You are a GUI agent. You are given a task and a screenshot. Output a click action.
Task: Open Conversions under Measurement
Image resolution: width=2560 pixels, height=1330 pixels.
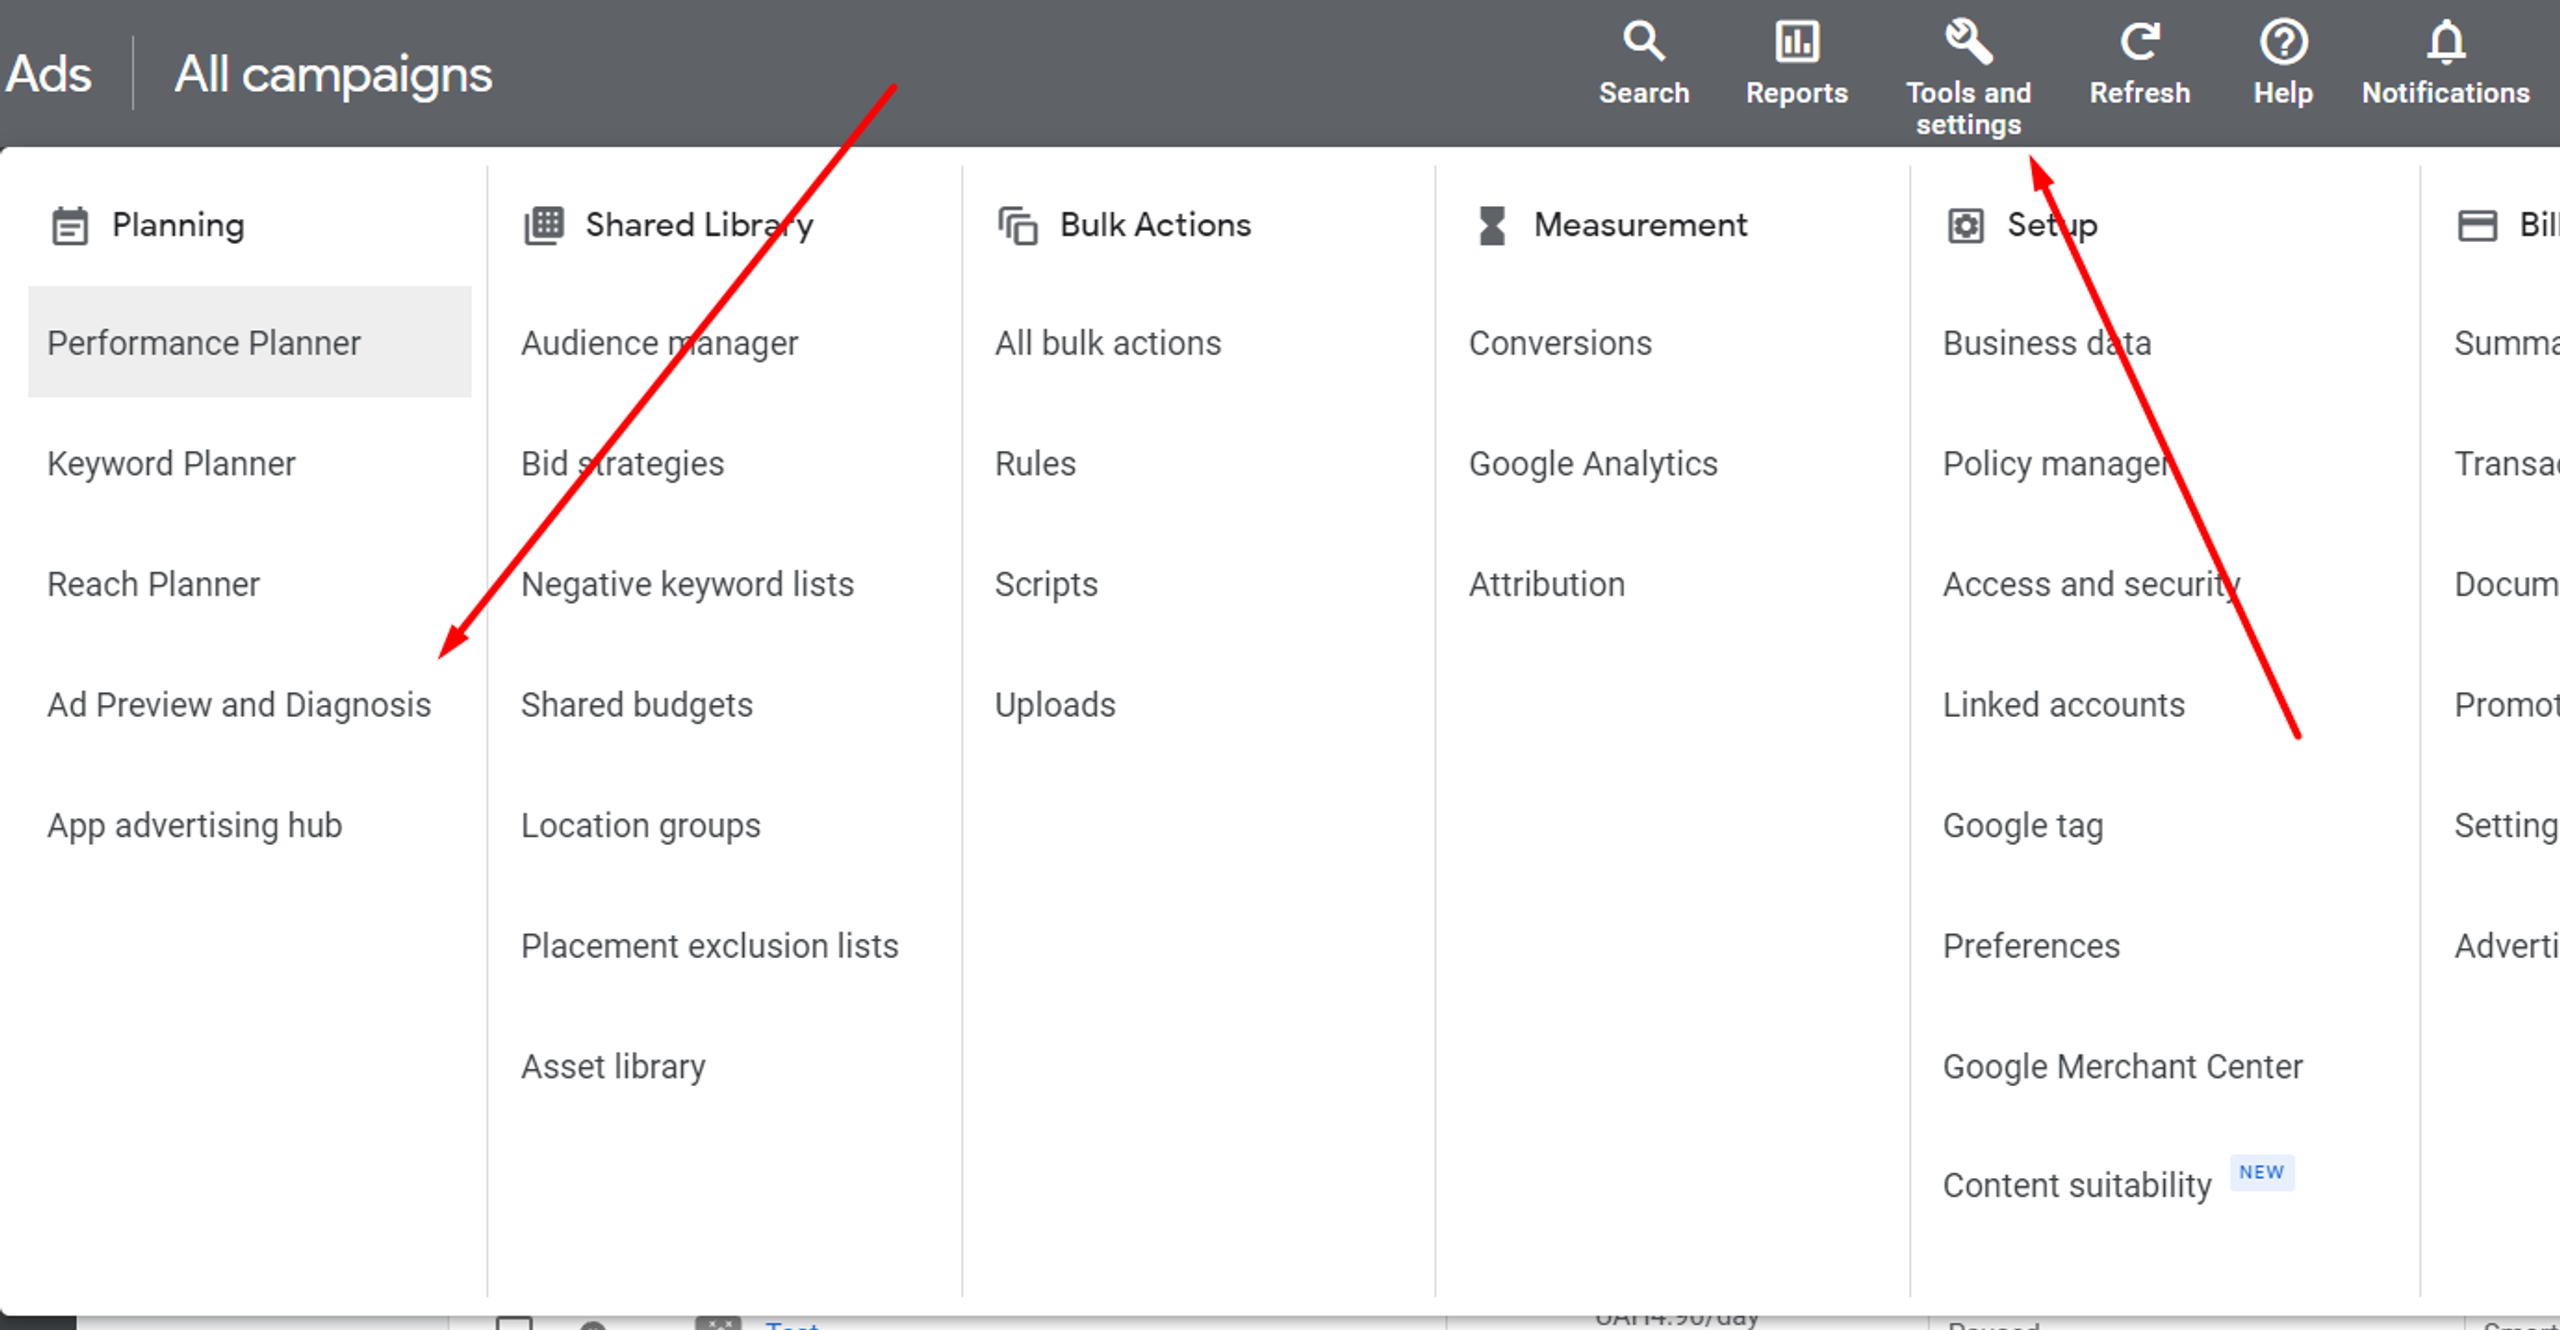tap(1559, 343)
